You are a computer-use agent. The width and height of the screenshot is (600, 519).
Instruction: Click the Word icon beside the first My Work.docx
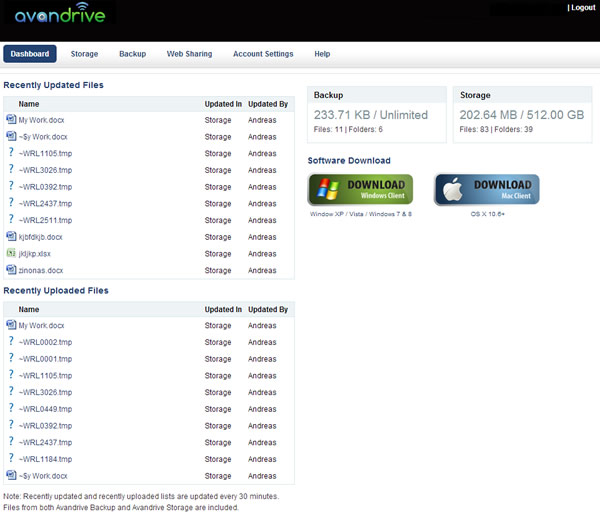click(11, 119)
